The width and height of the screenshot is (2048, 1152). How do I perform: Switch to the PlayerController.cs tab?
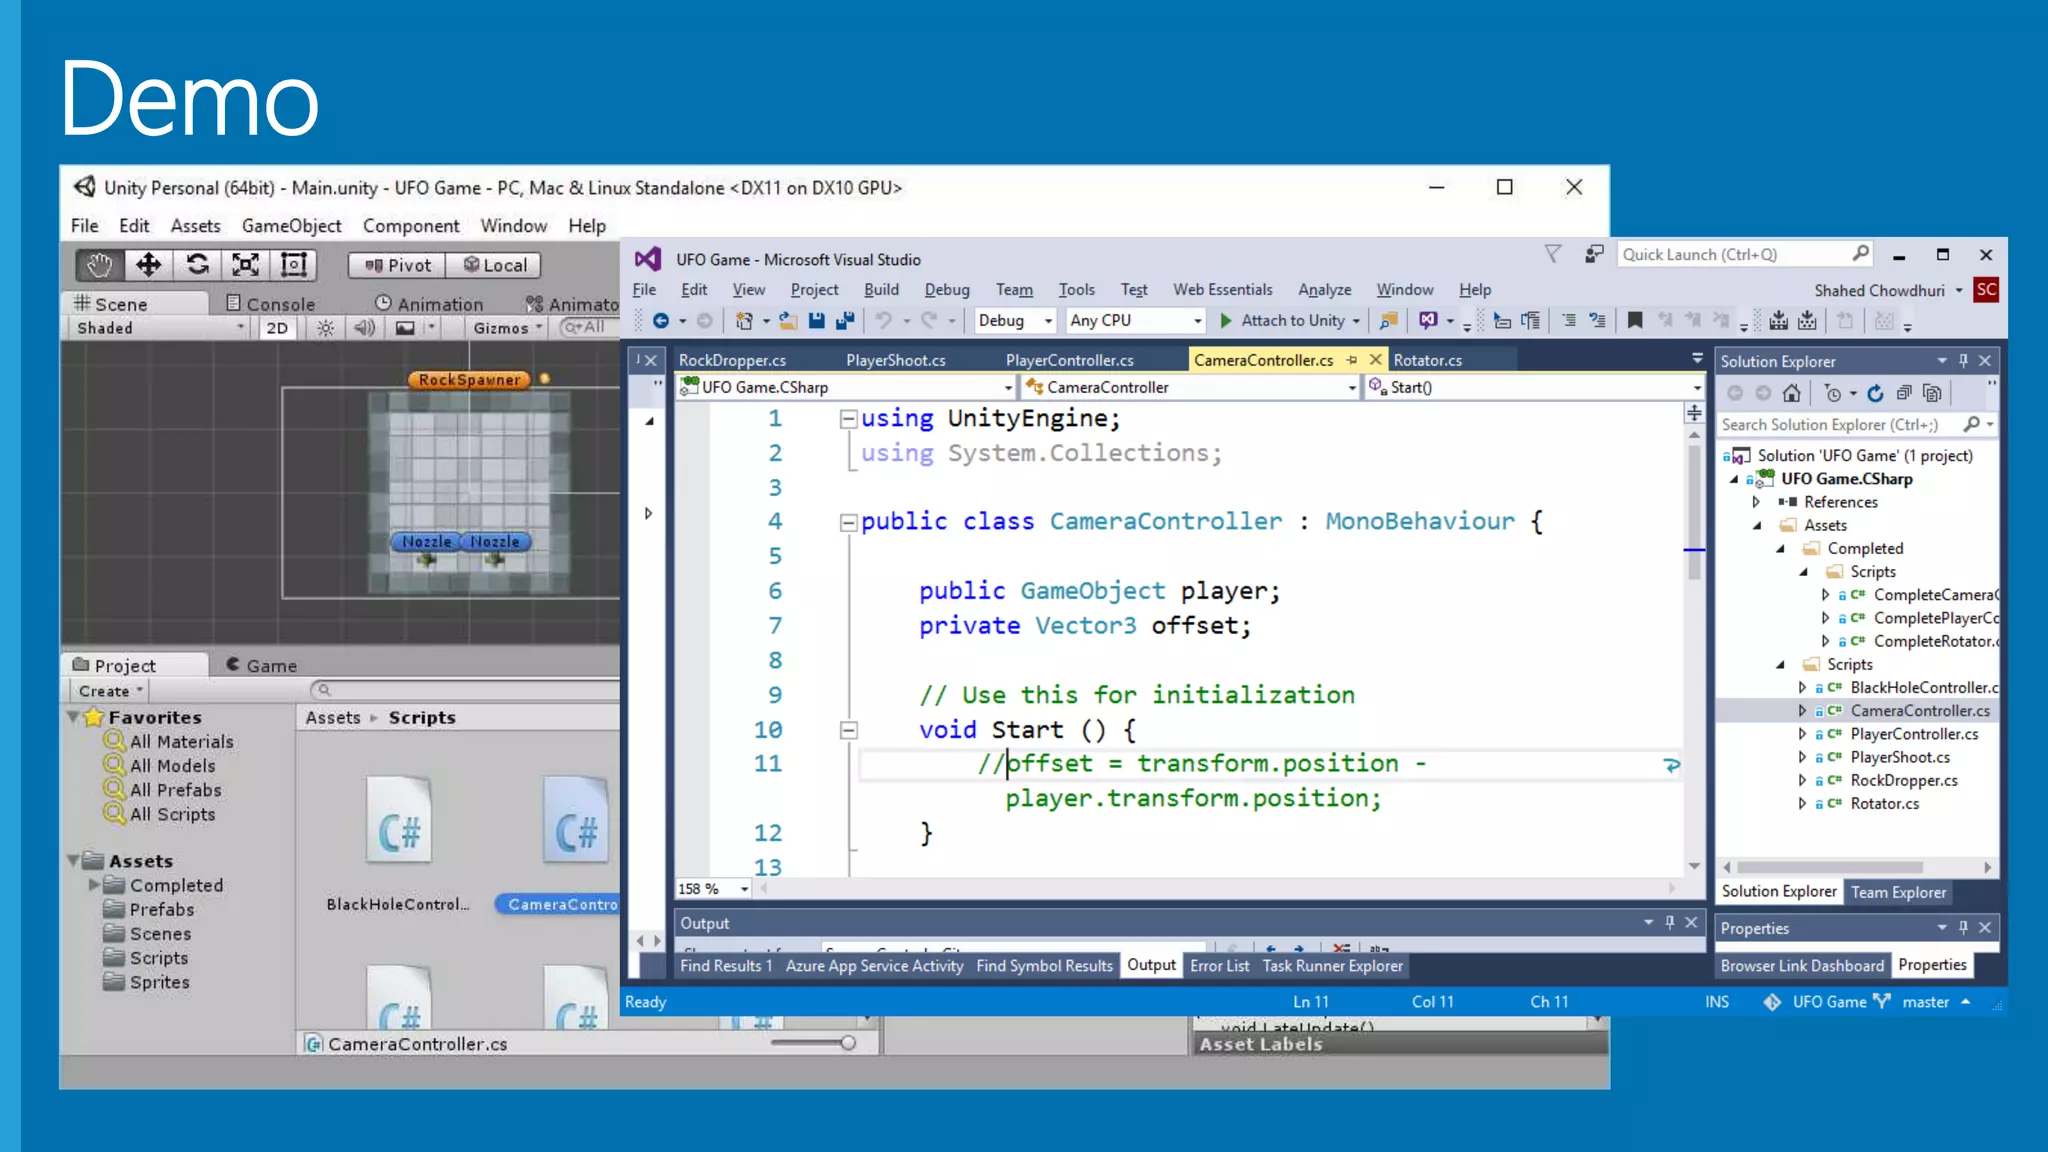point(1069,360)
